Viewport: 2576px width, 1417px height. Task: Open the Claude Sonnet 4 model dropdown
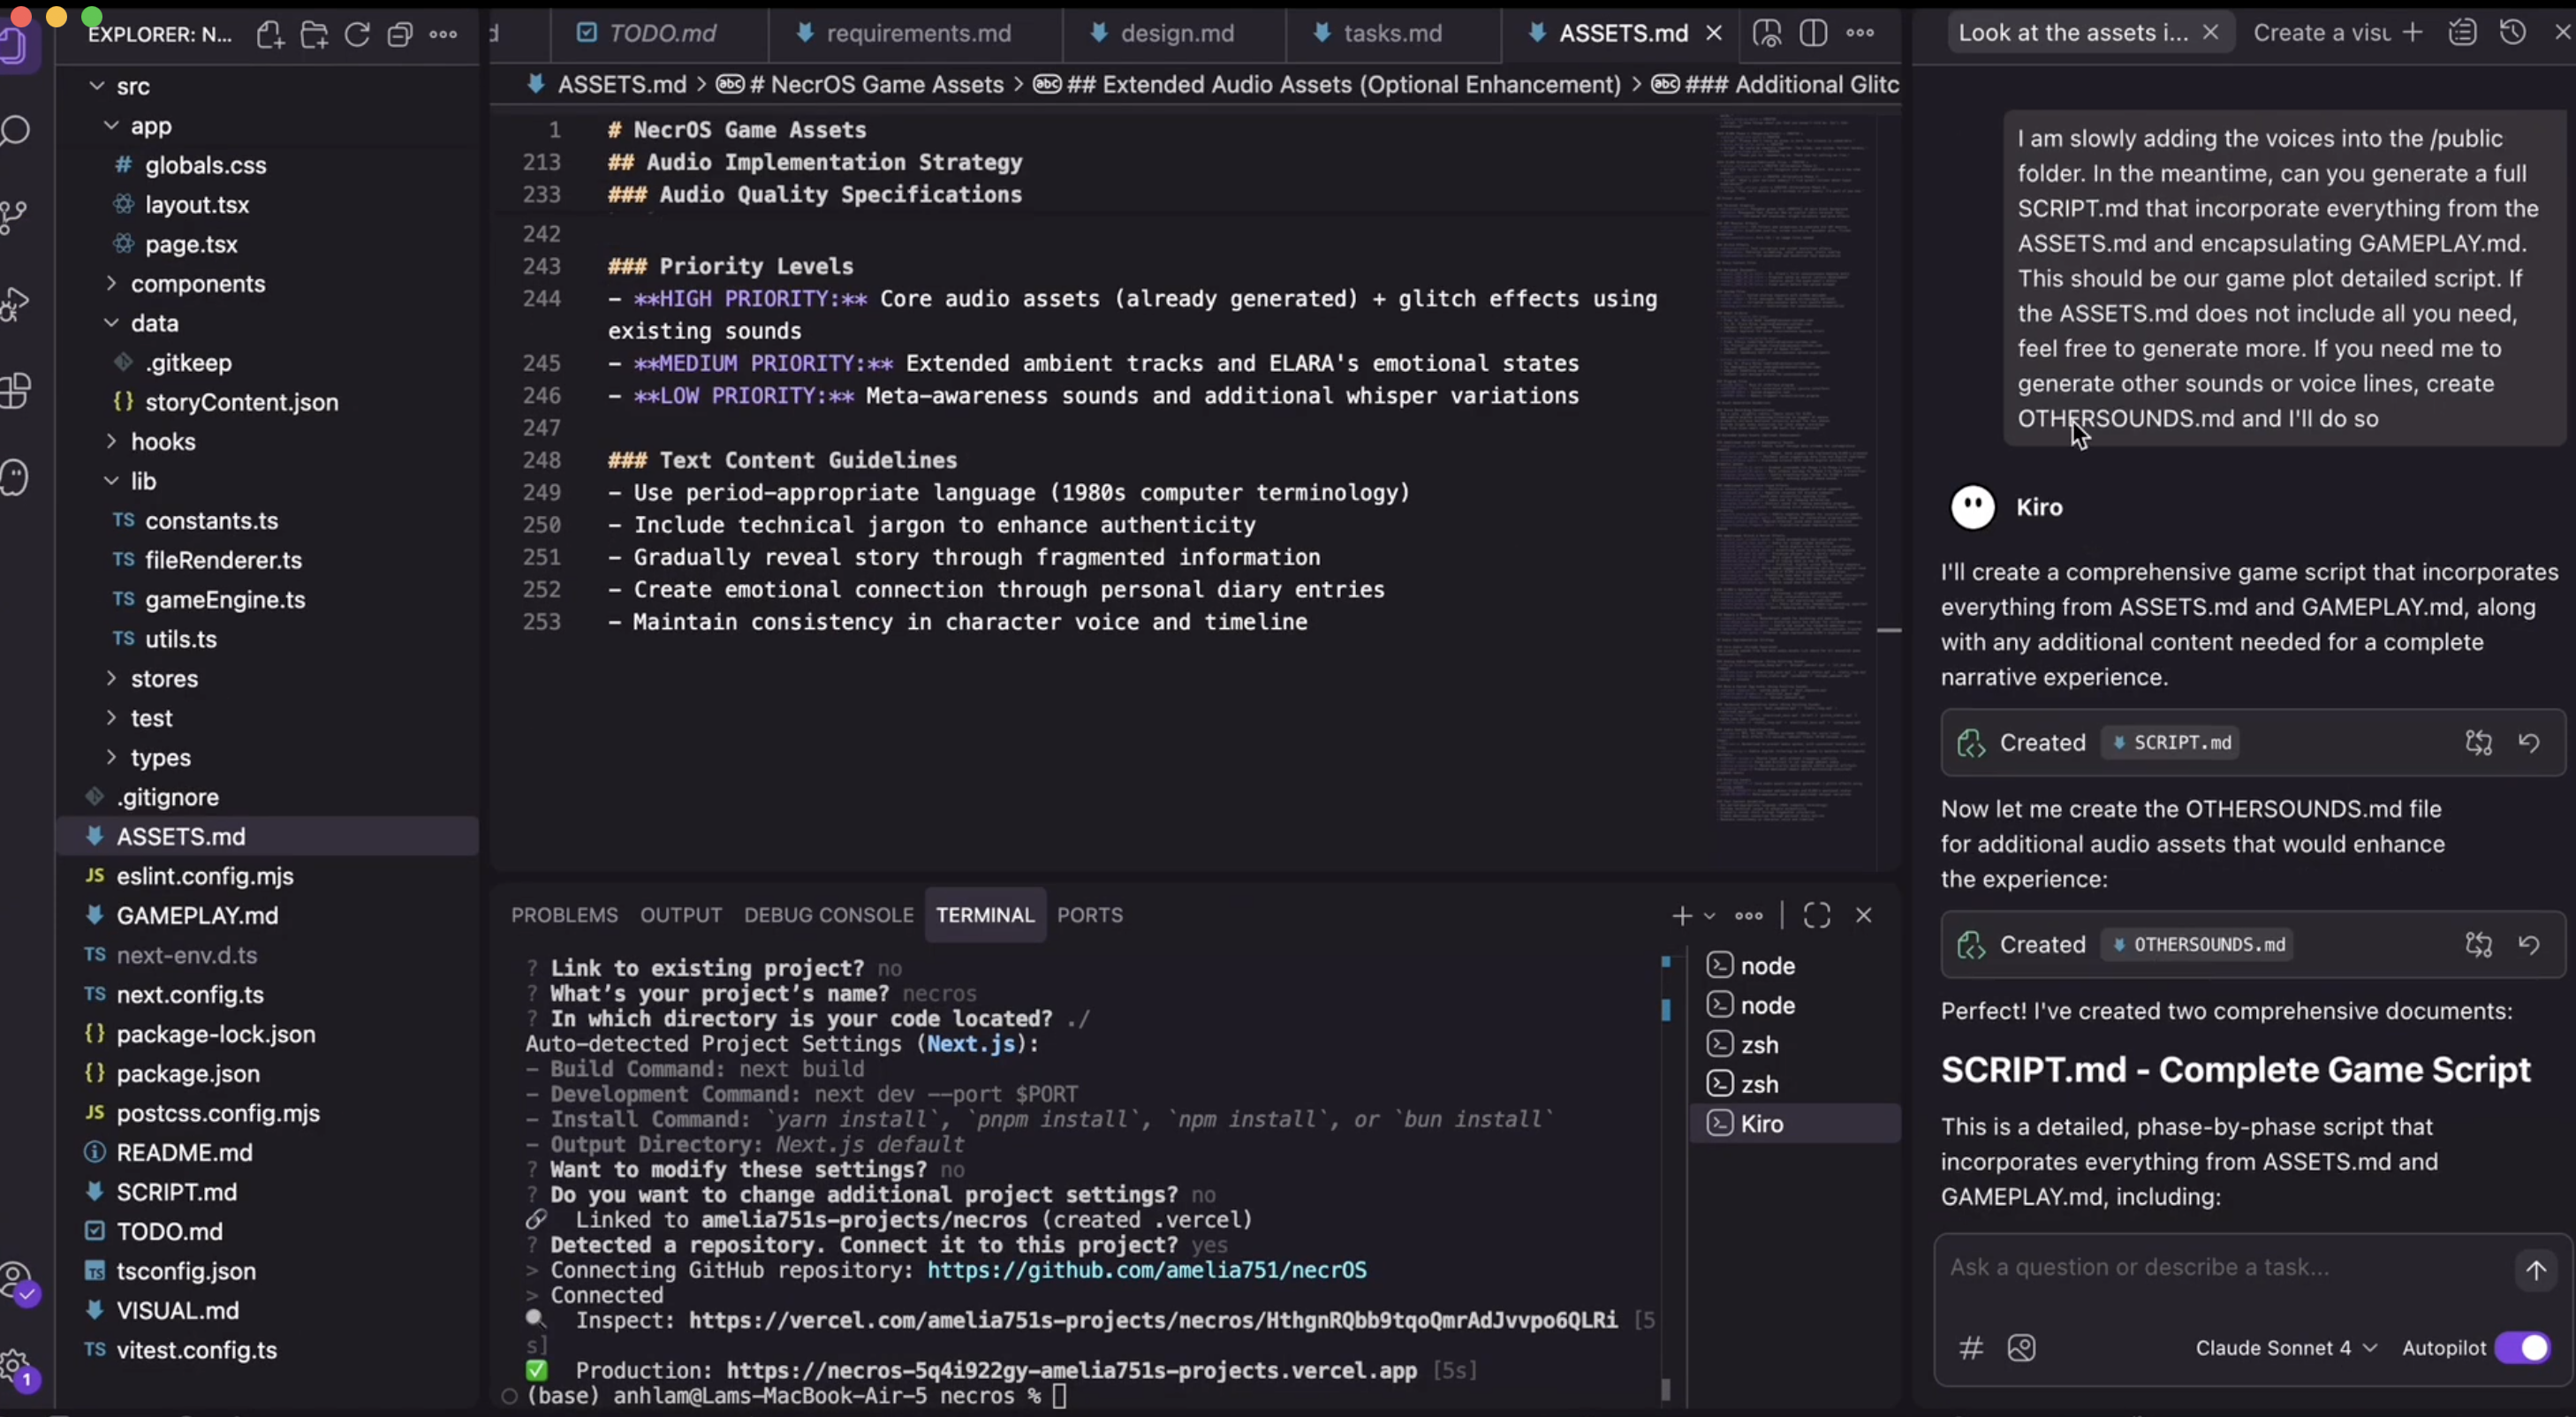(x=2285, y=1348)
